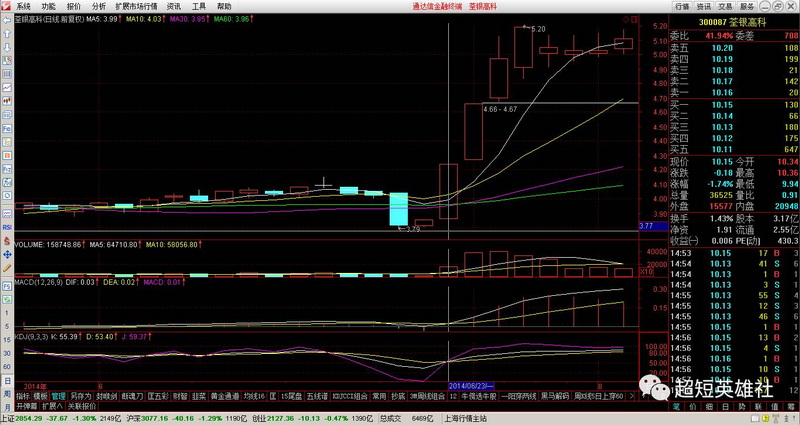Click the red application logo at top-left
The height and width of the screenshot is (425, 800).
point(7,6)
